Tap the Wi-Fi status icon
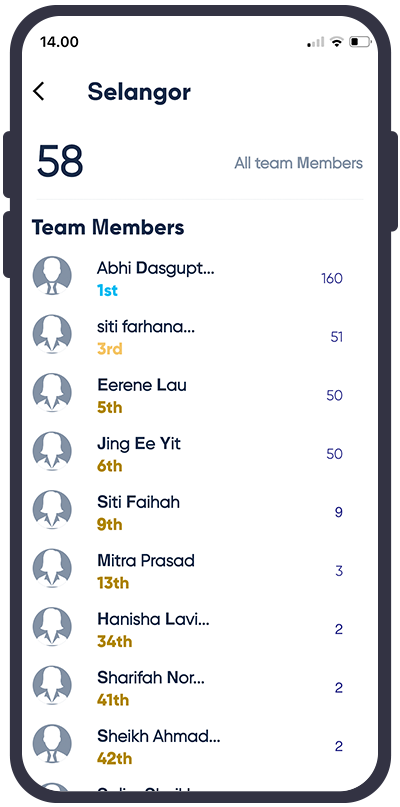The height and width of the screenshot is (807, 400). [337, 42]
